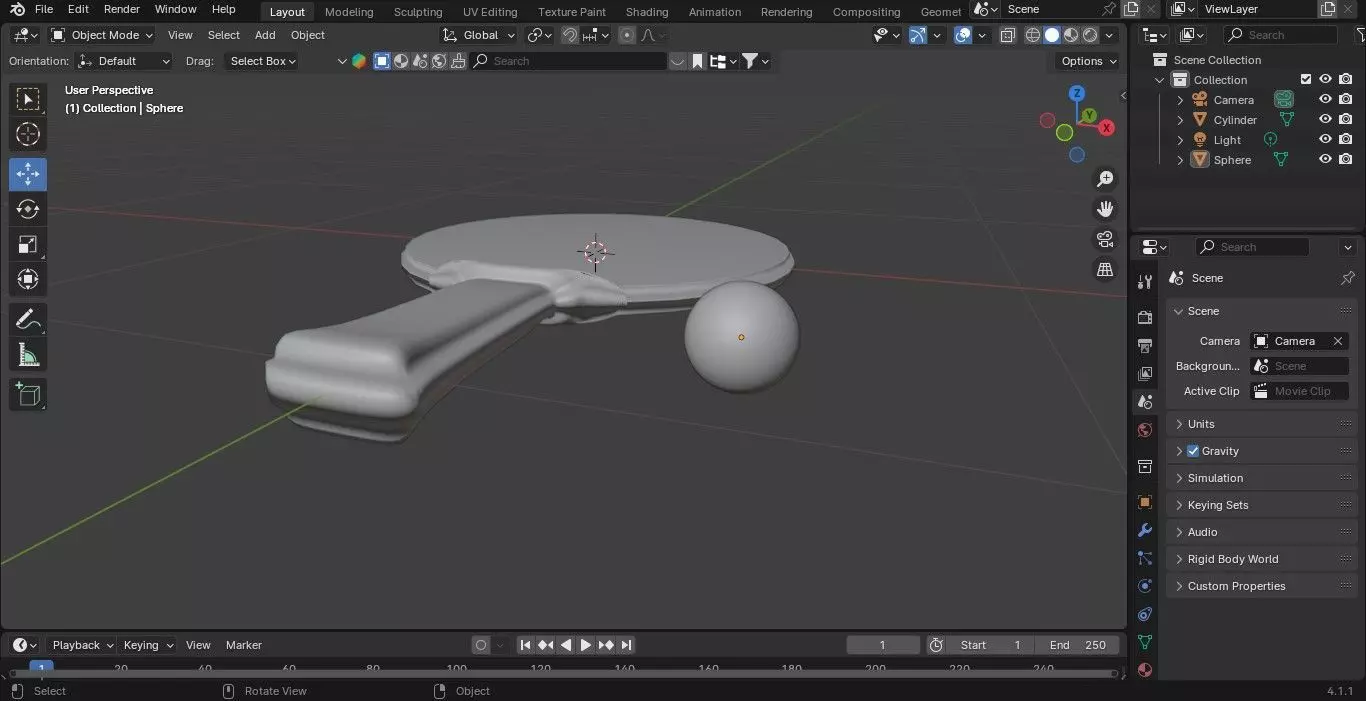Toggle the Gravity checkbox
The height and width of the screenshot is (701, 1366).
pyautogui.click(x=1192, y=451)
